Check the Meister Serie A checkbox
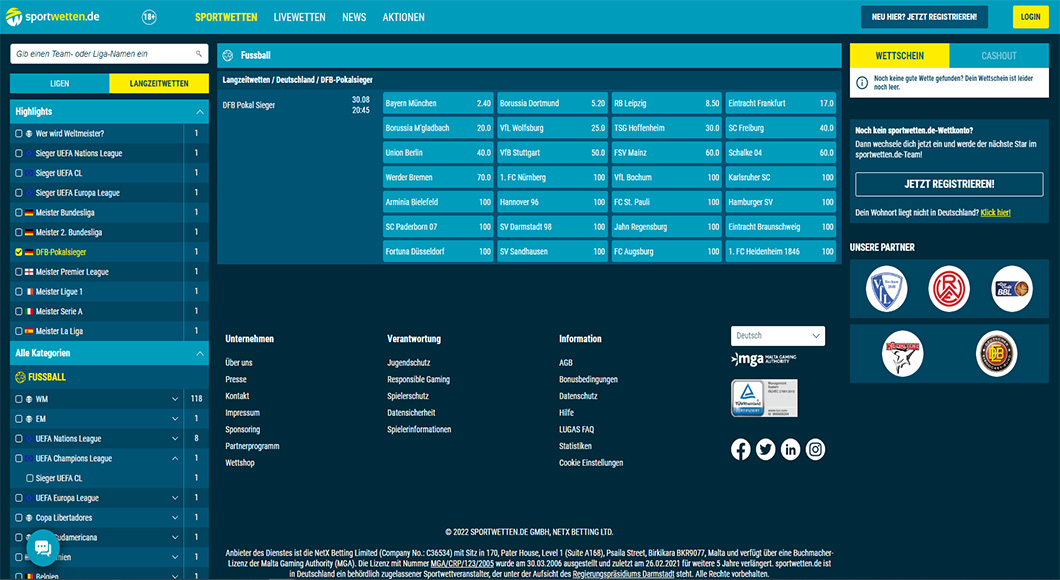 click(x=19, y=312)
